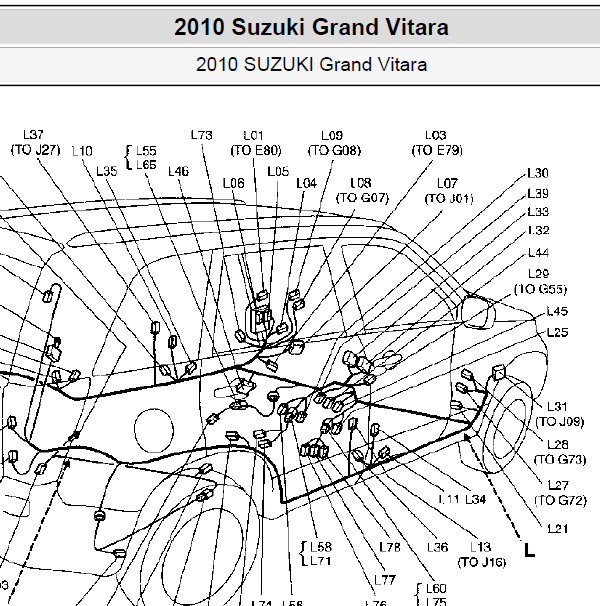
Task: Click connector label L21
Action: coord(558,528)
